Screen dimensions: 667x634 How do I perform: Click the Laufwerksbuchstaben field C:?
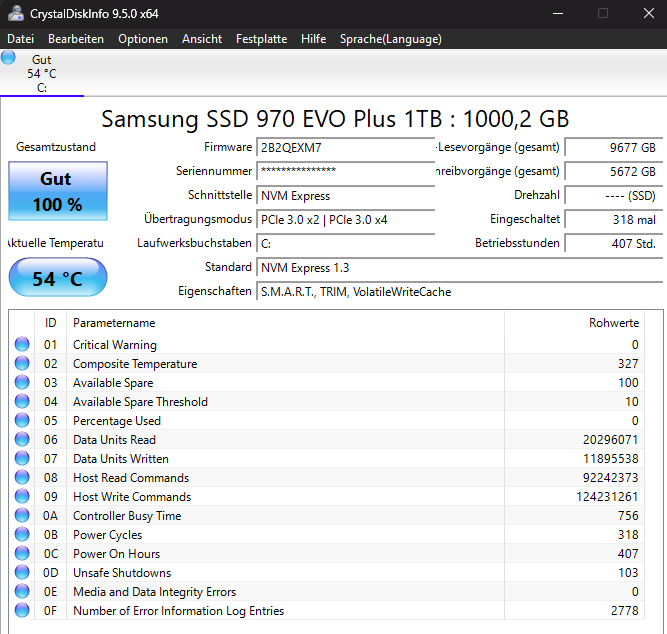(345, 244)
